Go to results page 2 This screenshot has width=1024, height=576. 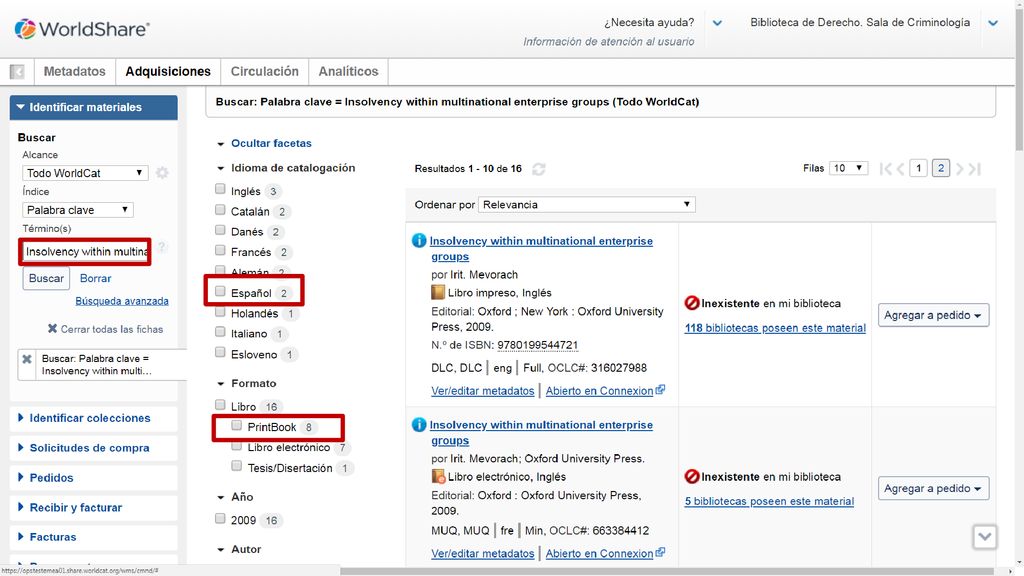[x=940, y=168]
